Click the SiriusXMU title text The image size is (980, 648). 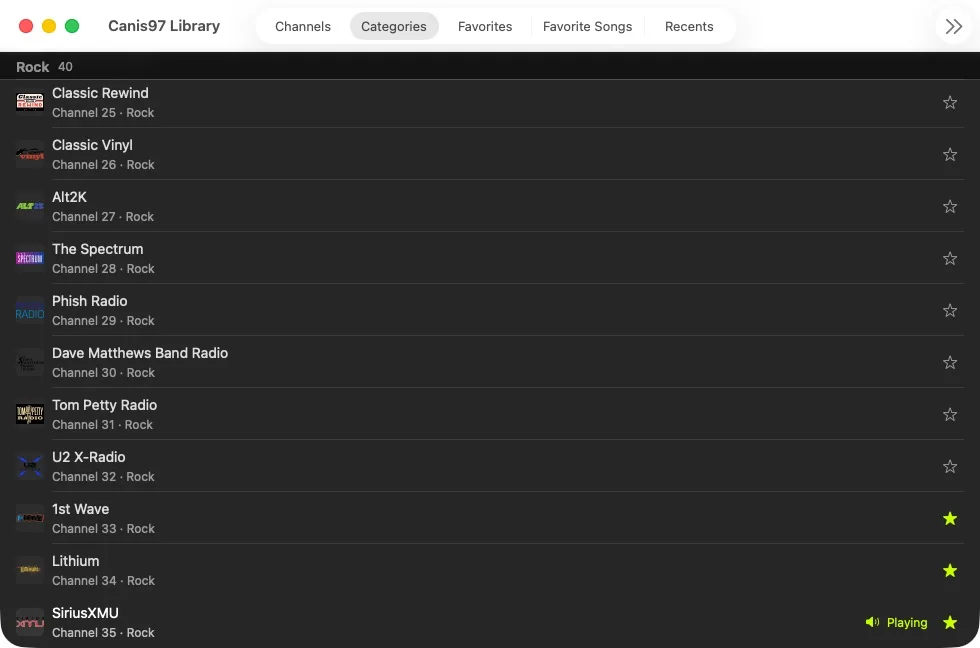pyautogui.click(x=85, y=612)
